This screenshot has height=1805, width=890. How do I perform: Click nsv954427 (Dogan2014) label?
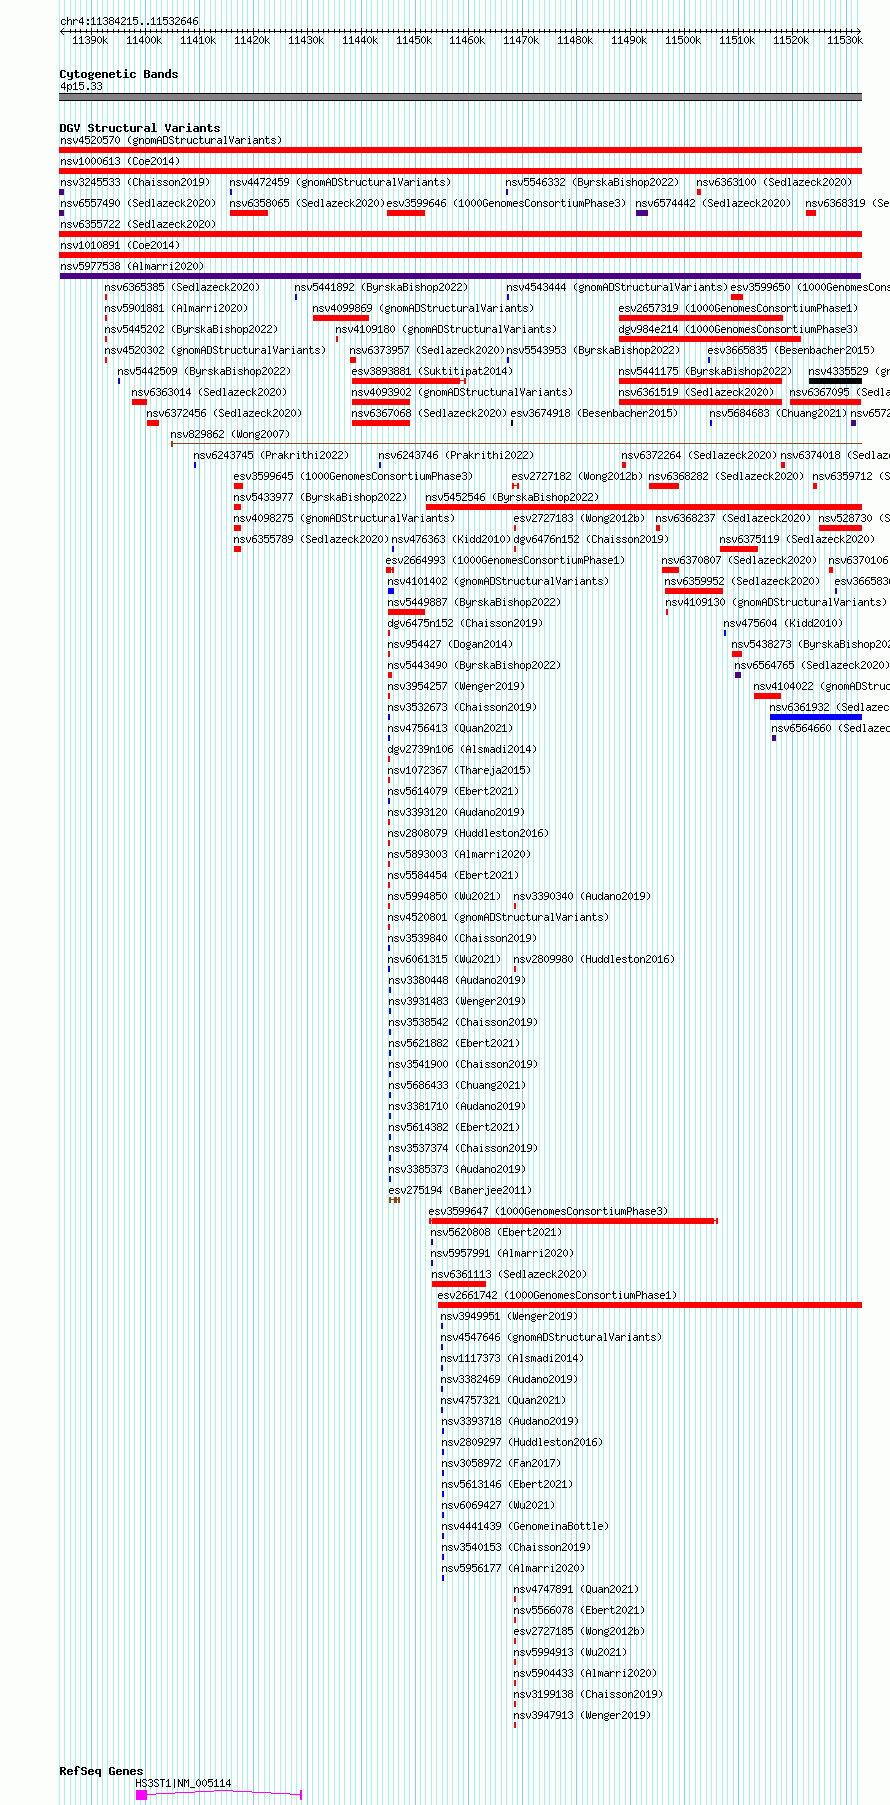[x=450, y=644]
